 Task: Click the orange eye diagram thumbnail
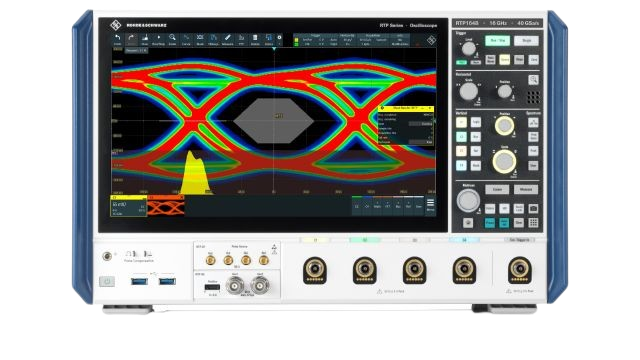166,206
